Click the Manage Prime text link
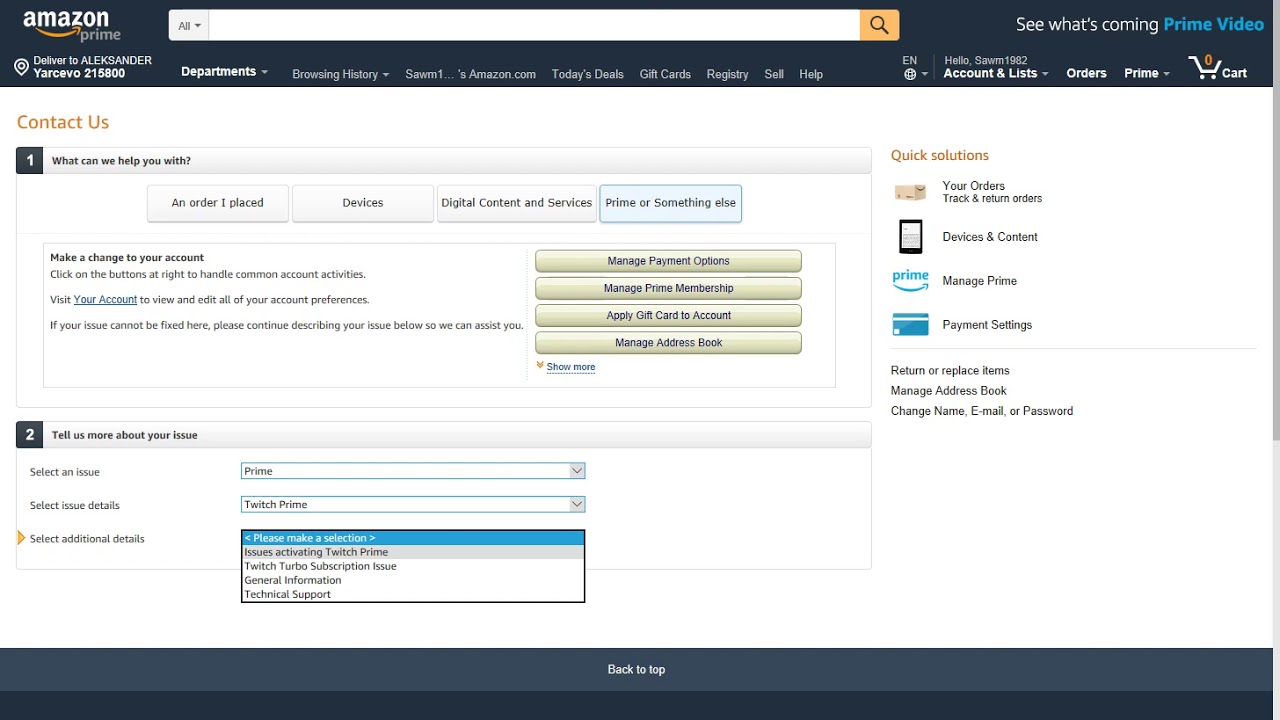The image size is (1280, 720). pyautogui.click(x=979, y=281)
